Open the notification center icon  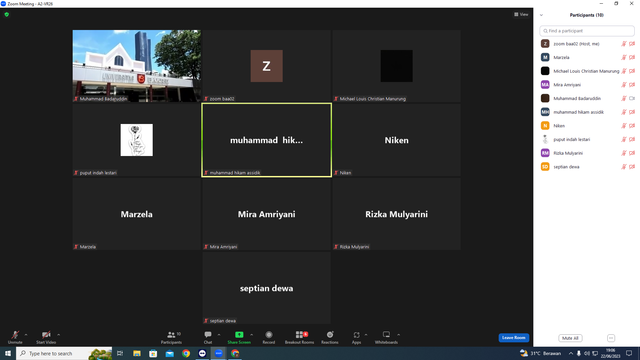coord(629,353)
